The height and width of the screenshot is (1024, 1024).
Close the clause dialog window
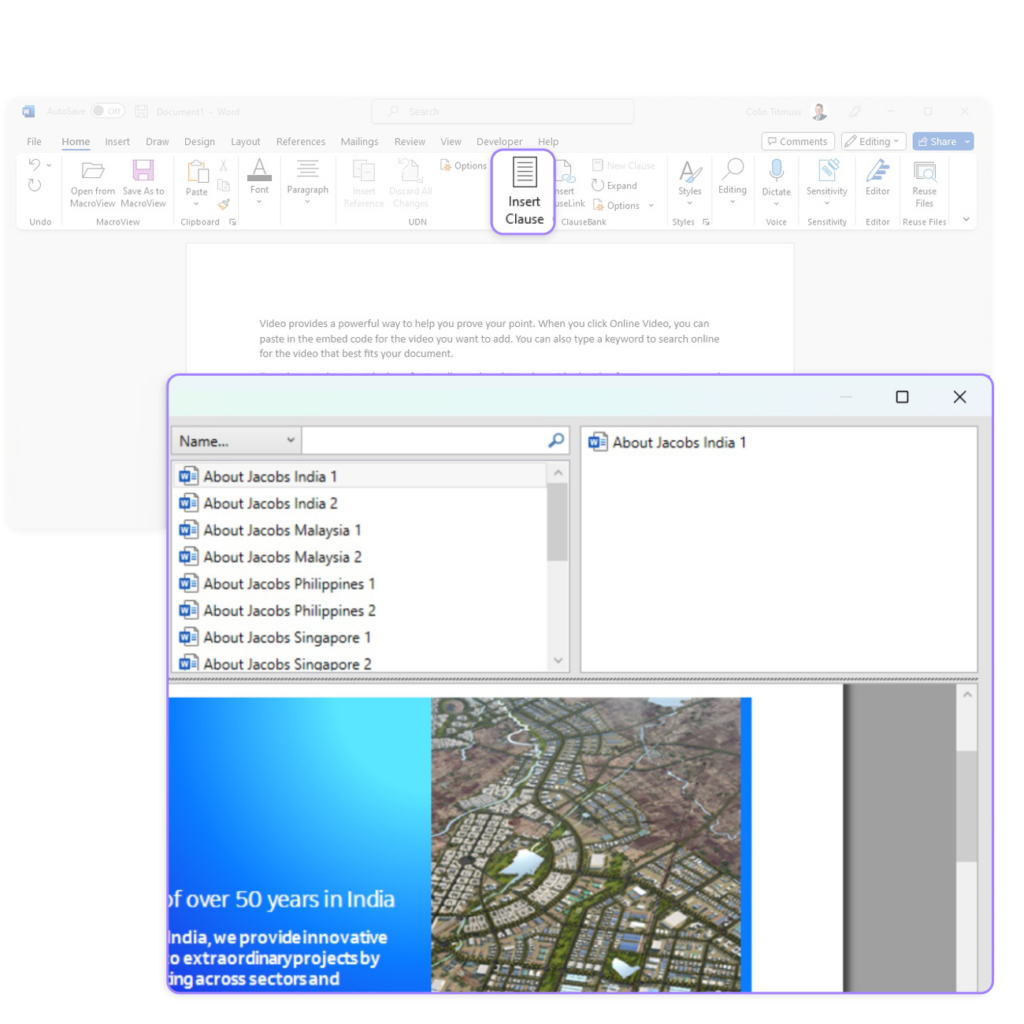(959, 397)
